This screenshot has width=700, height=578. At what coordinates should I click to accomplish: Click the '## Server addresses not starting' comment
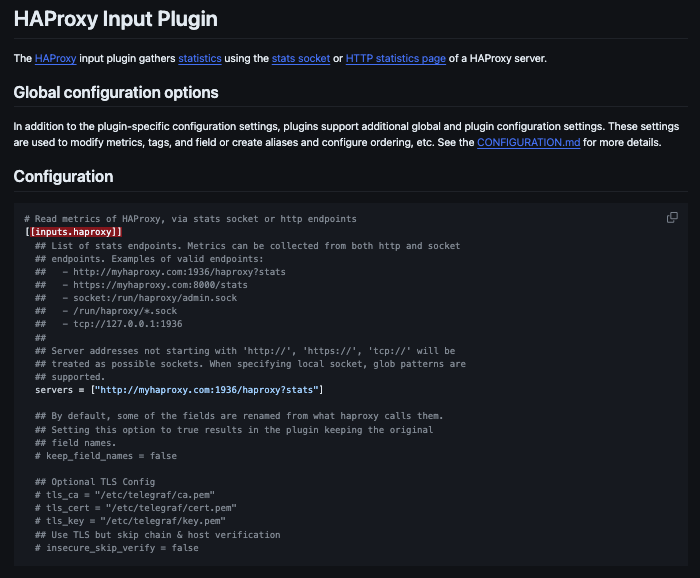[245, 351]
